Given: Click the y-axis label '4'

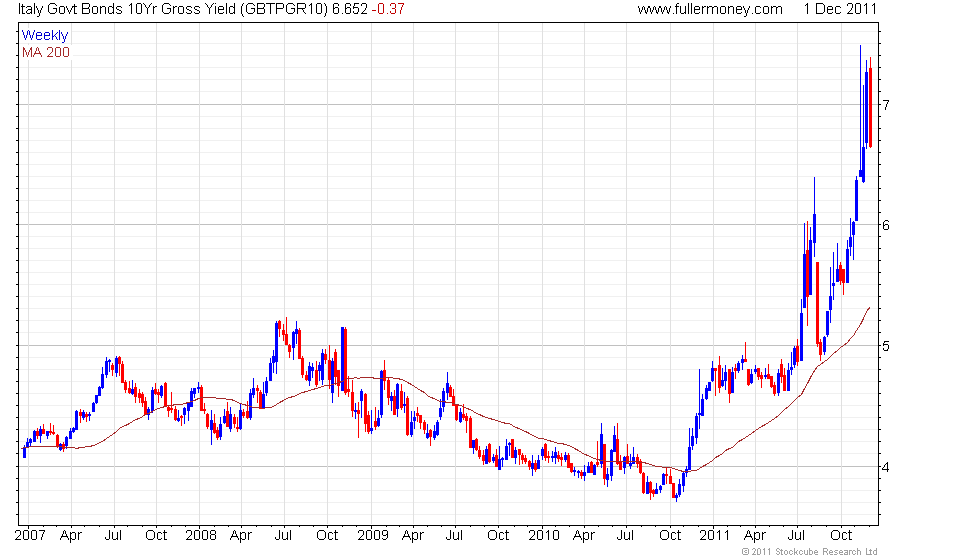Looking at the screenshot, I should click(885, 468).
